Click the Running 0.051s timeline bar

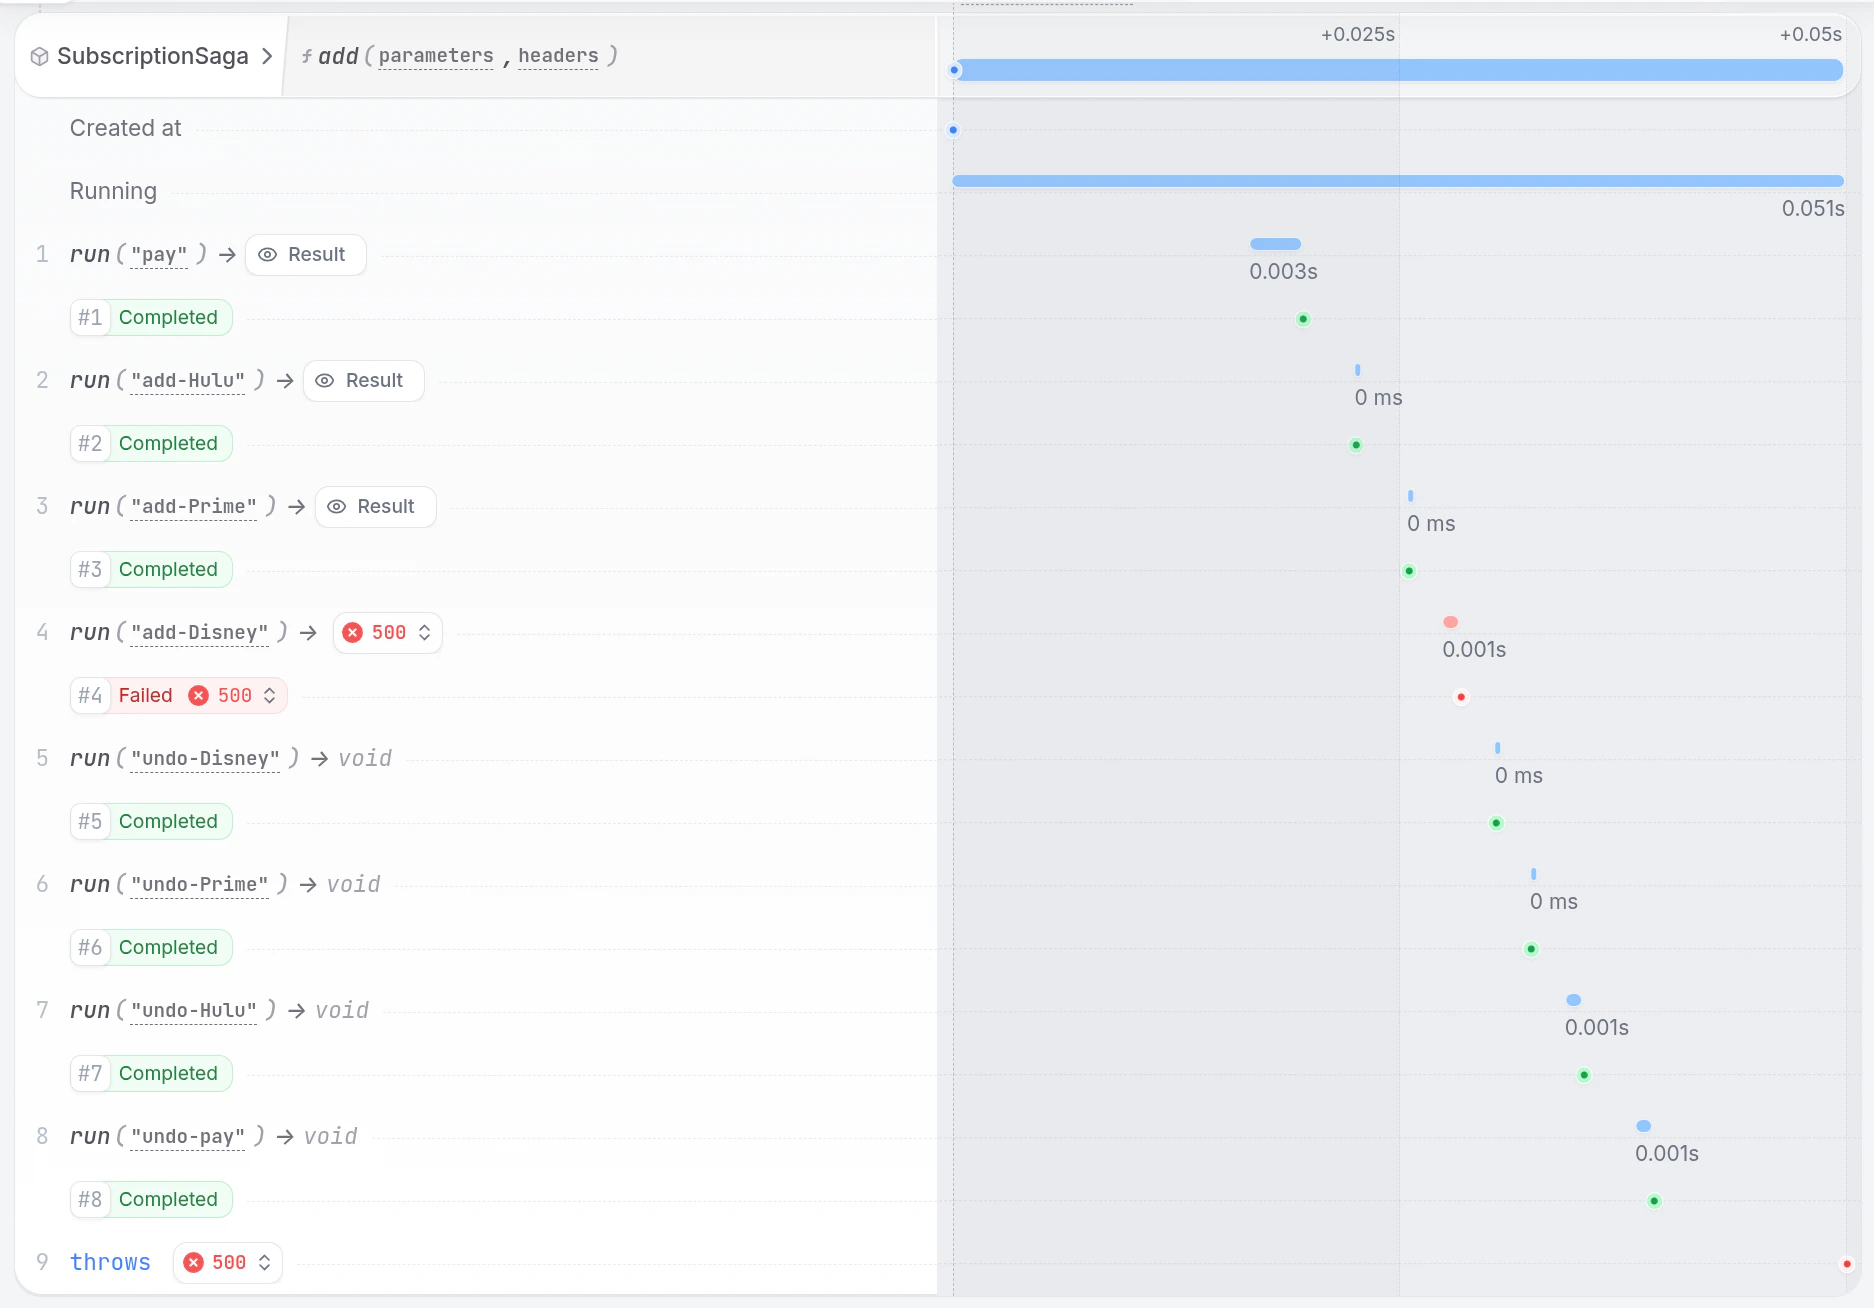1398,181
